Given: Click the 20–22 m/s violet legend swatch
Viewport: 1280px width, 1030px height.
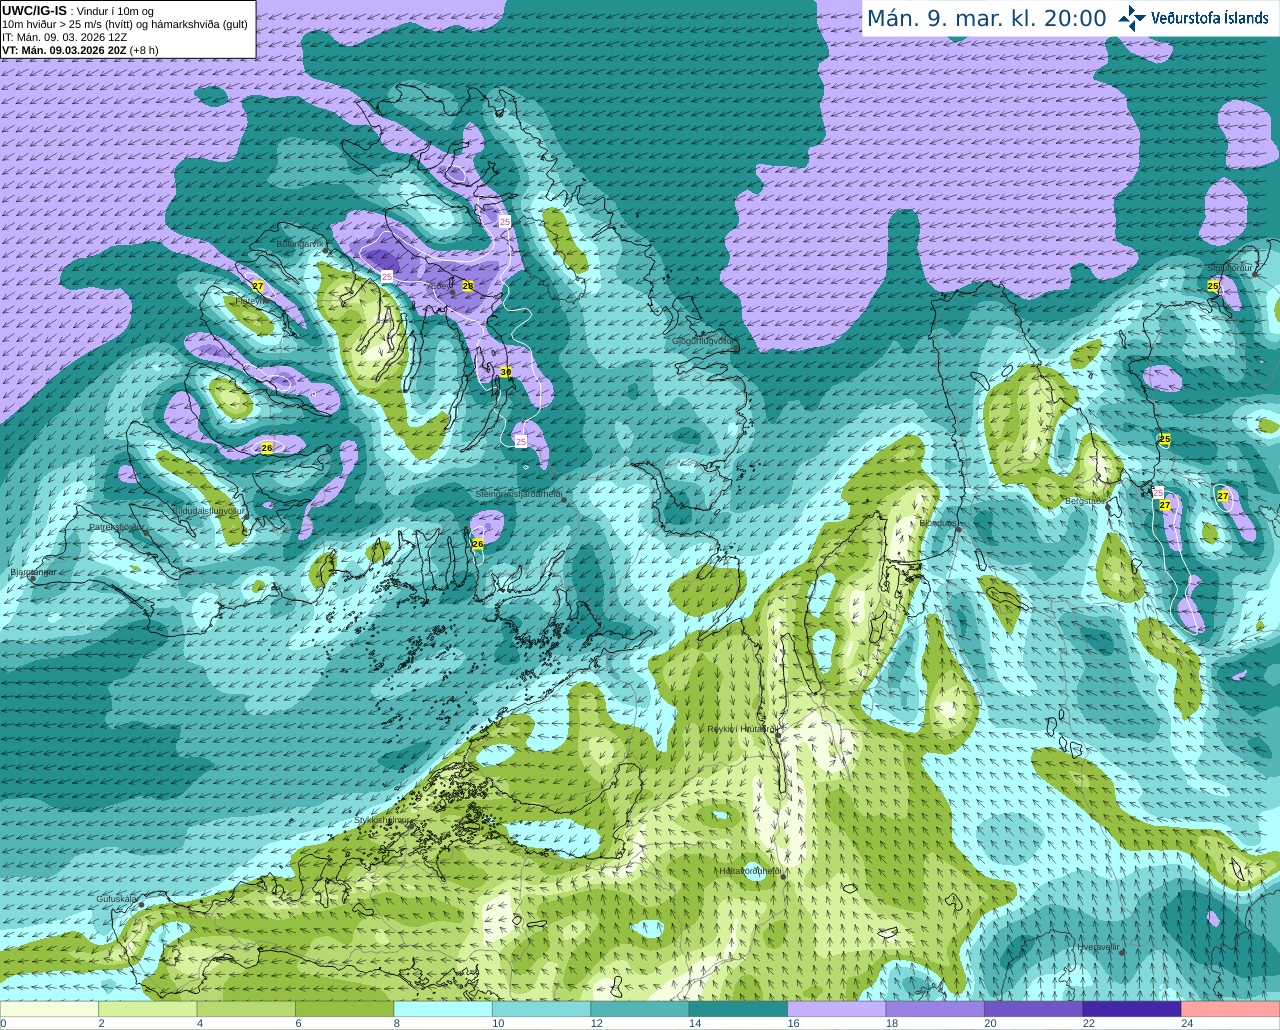Looking at the screenshot, I should tap(1034, 1009).
